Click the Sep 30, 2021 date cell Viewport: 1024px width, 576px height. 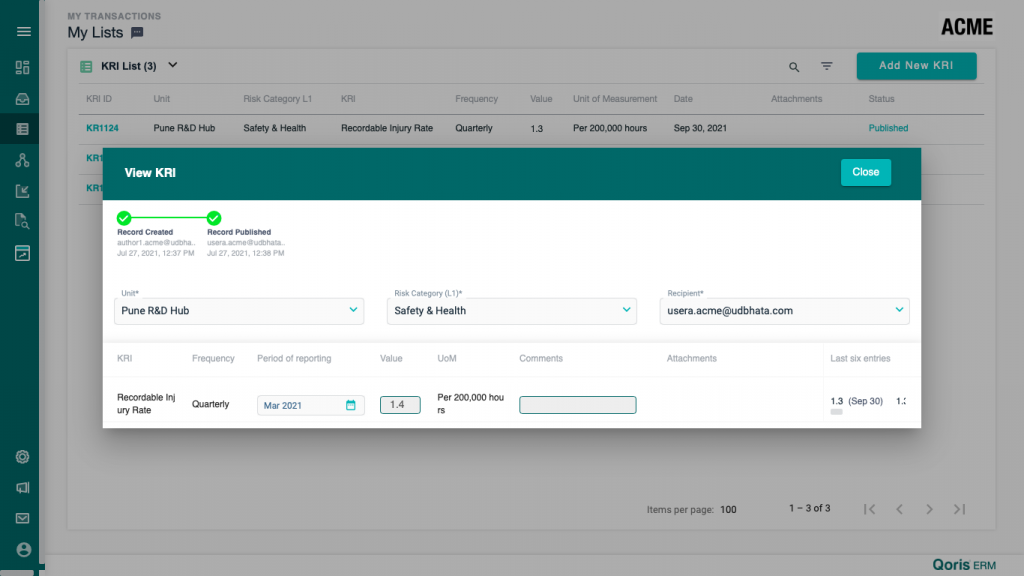pyautogui.click(x=700, y=128)
